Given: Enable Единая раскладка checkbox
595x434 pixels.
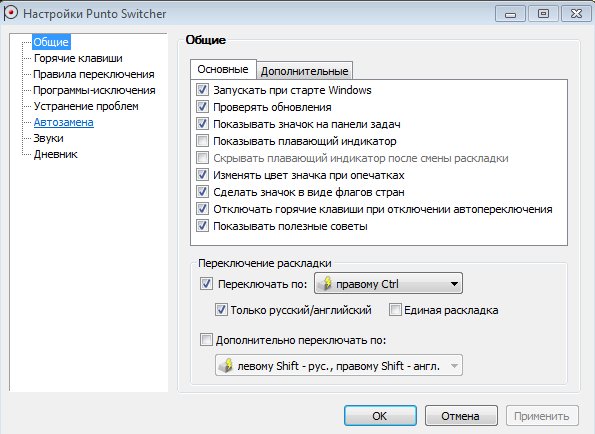Looking at the screenshot, I should click(x=395, y=310).
